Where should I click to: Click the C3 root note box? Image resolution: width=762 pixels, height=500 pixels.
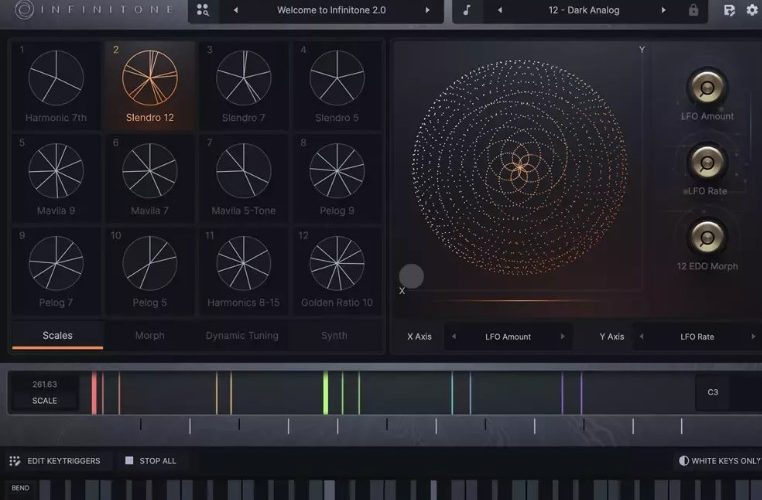(x=713, y=392)
